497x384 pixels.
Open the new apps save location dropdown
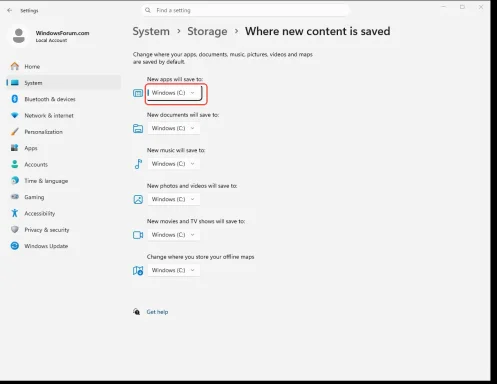174,93
